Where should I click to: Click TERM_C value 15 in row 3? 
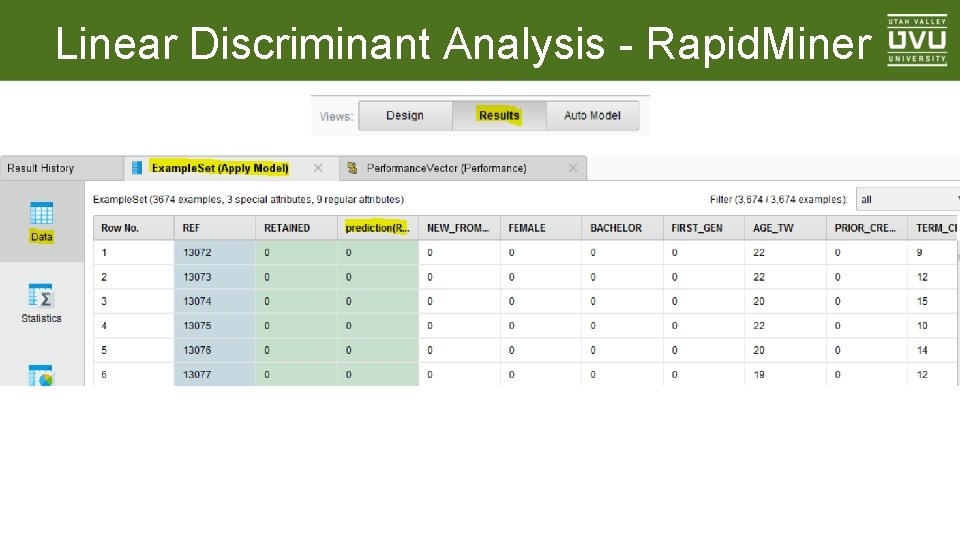pyautogui.click(x=932, y=301)
